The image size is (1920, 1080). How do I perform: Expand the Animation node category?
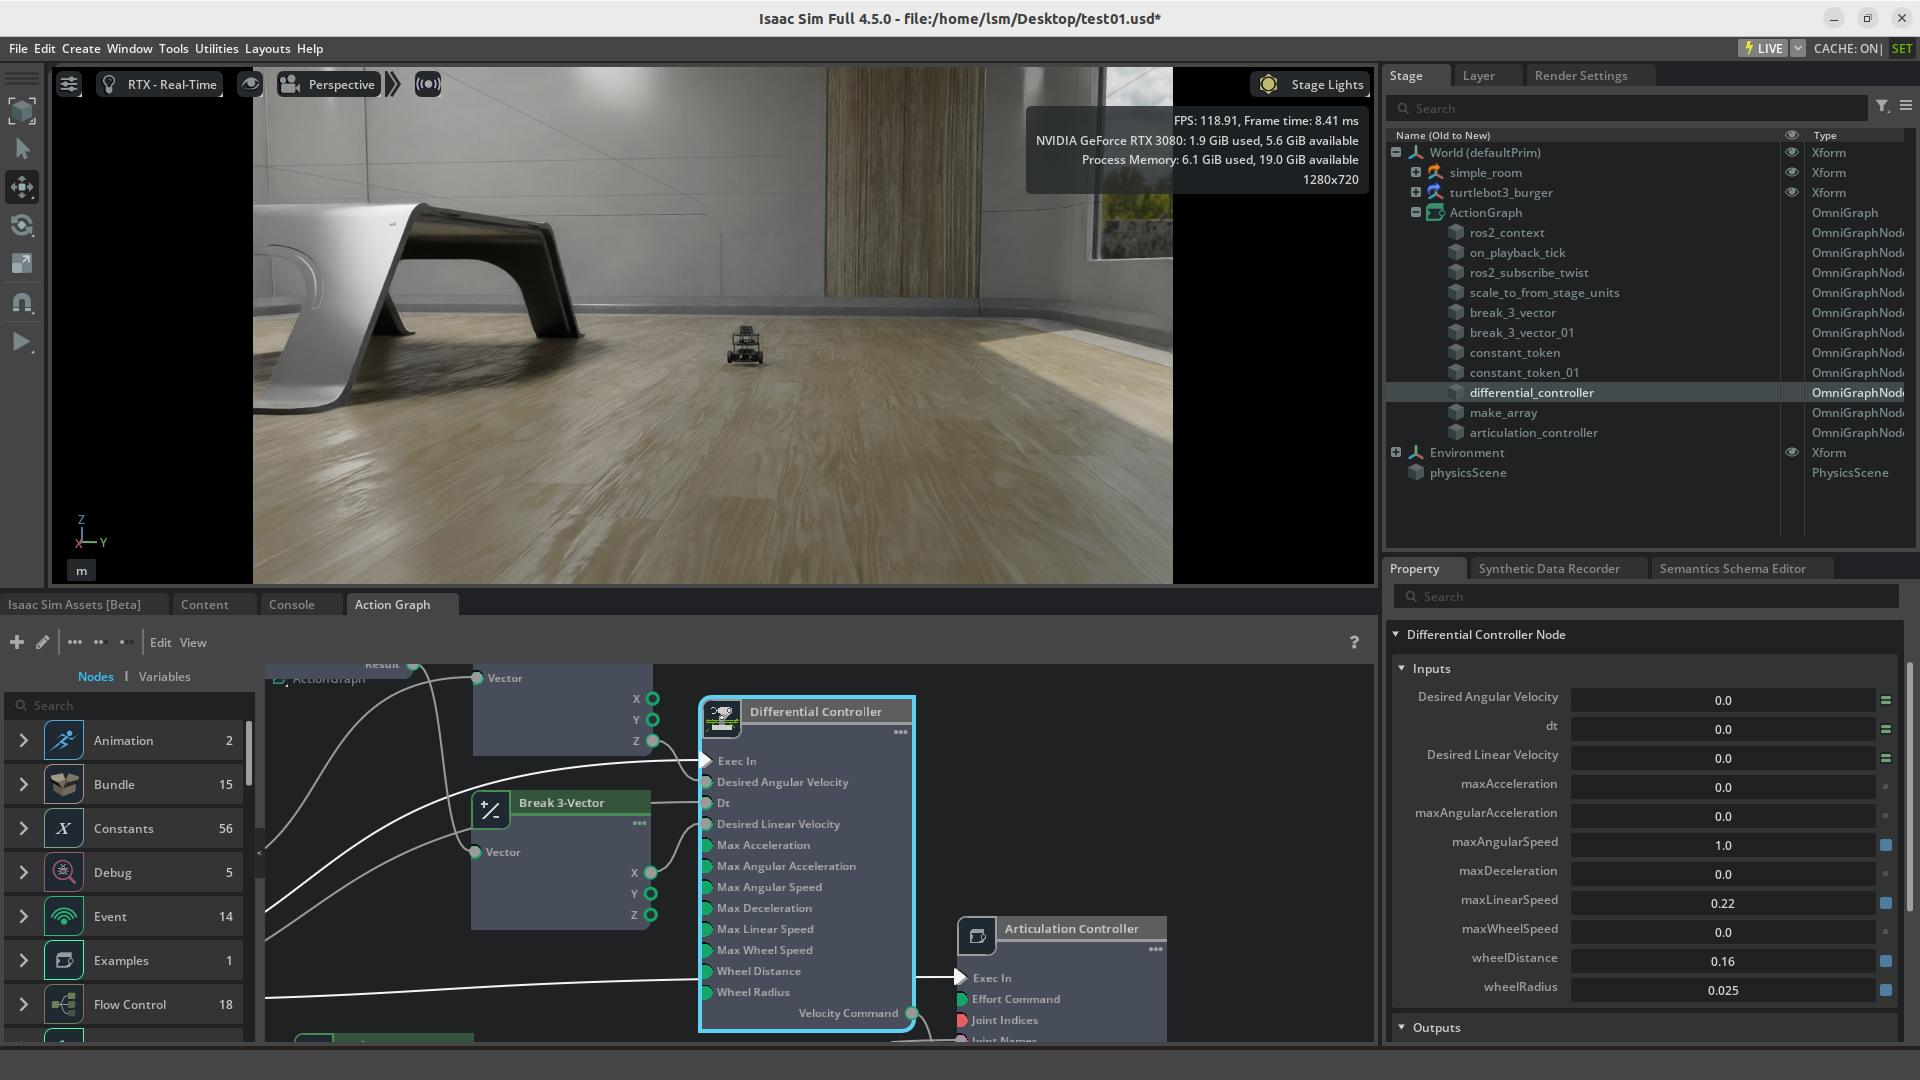coord(23,741)
